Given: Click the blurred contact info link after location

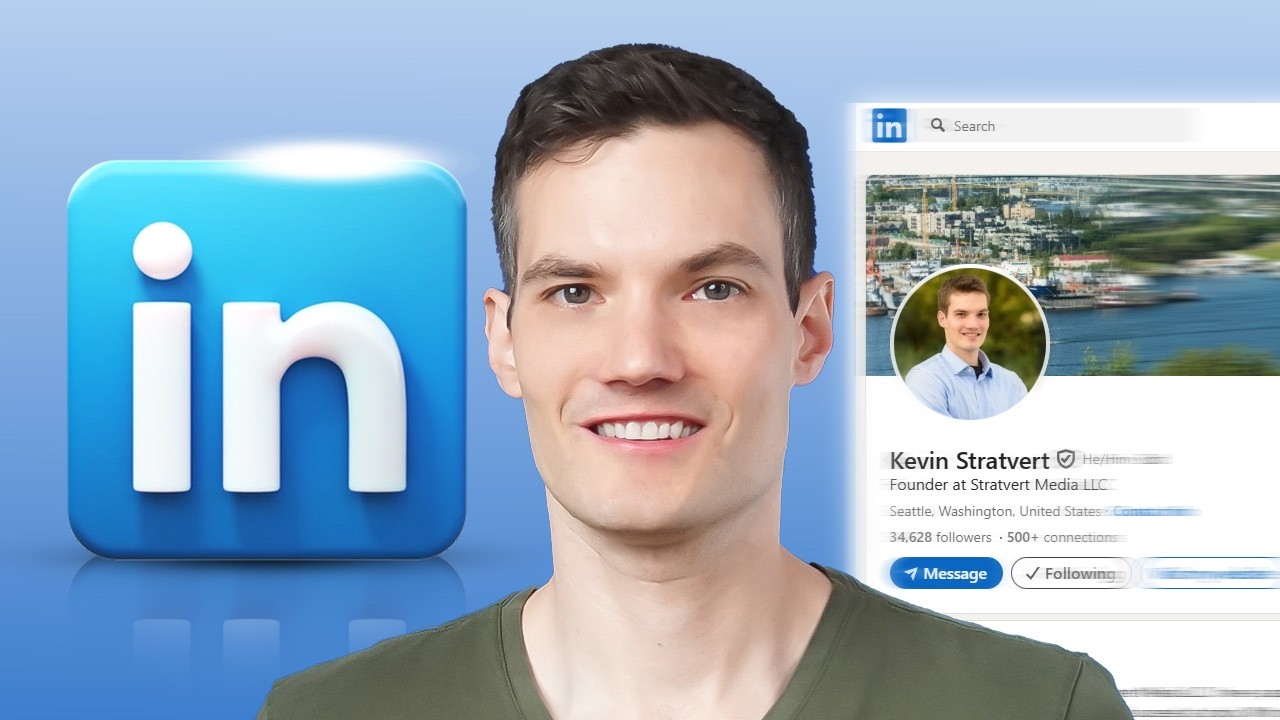Looking at the screenshot, I should tap(1156, 511).
